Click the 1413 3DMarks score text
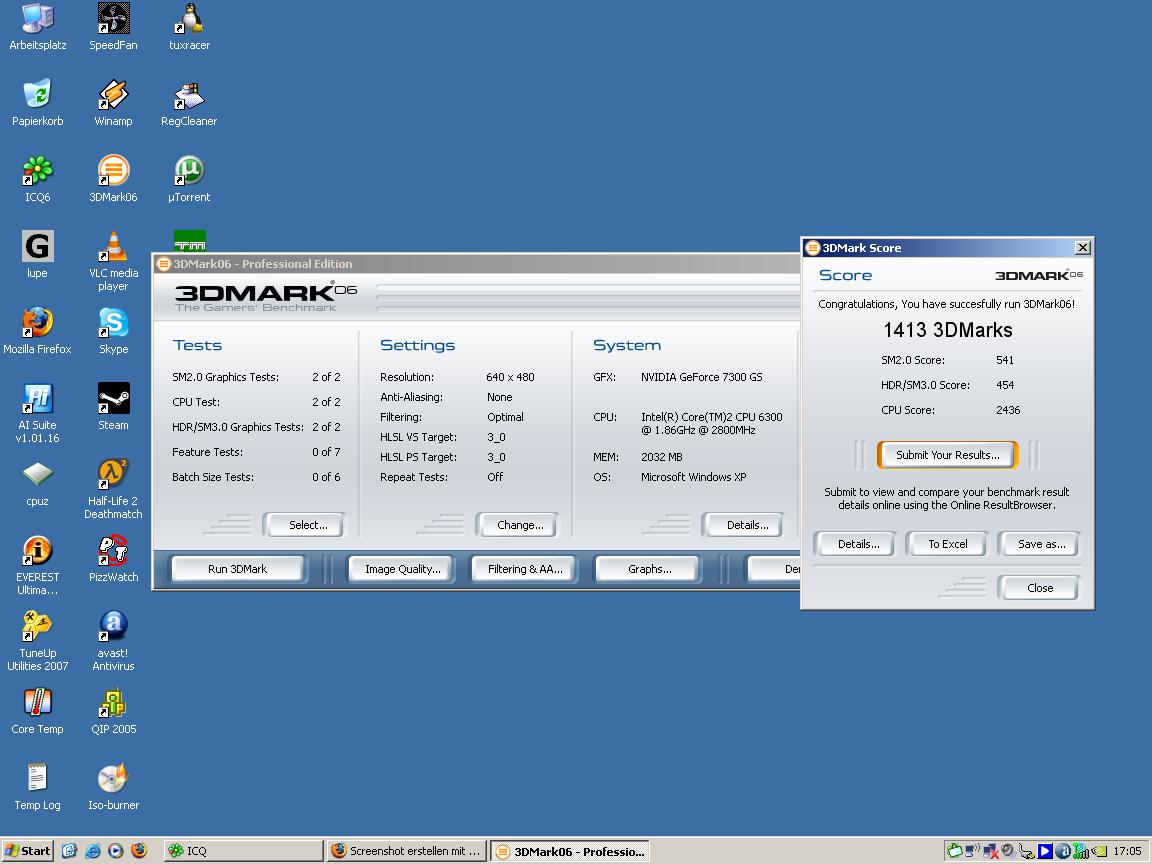The image size is (1152, 864). [948, 330]
